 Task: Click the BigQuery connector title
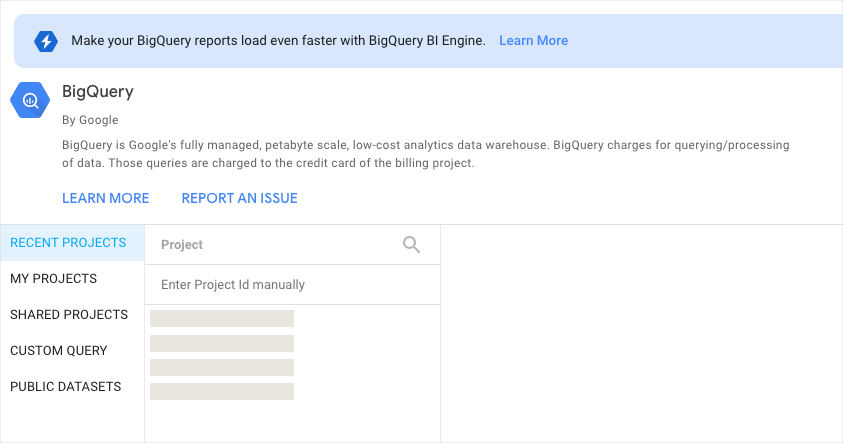click(98, 92)
